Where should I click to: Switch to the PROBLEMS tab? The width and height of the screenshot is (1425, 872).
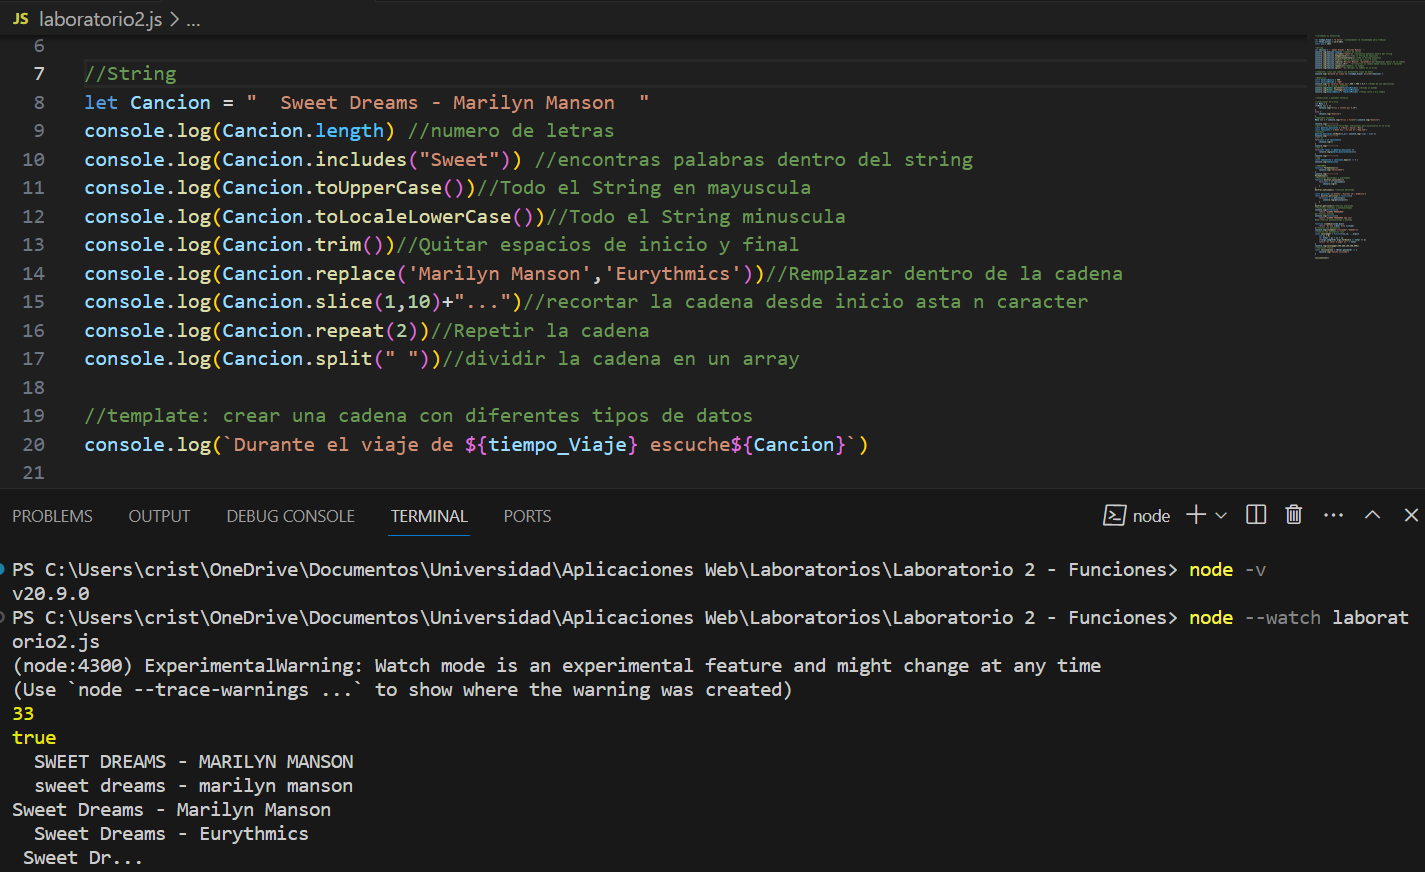click(52, 516)
